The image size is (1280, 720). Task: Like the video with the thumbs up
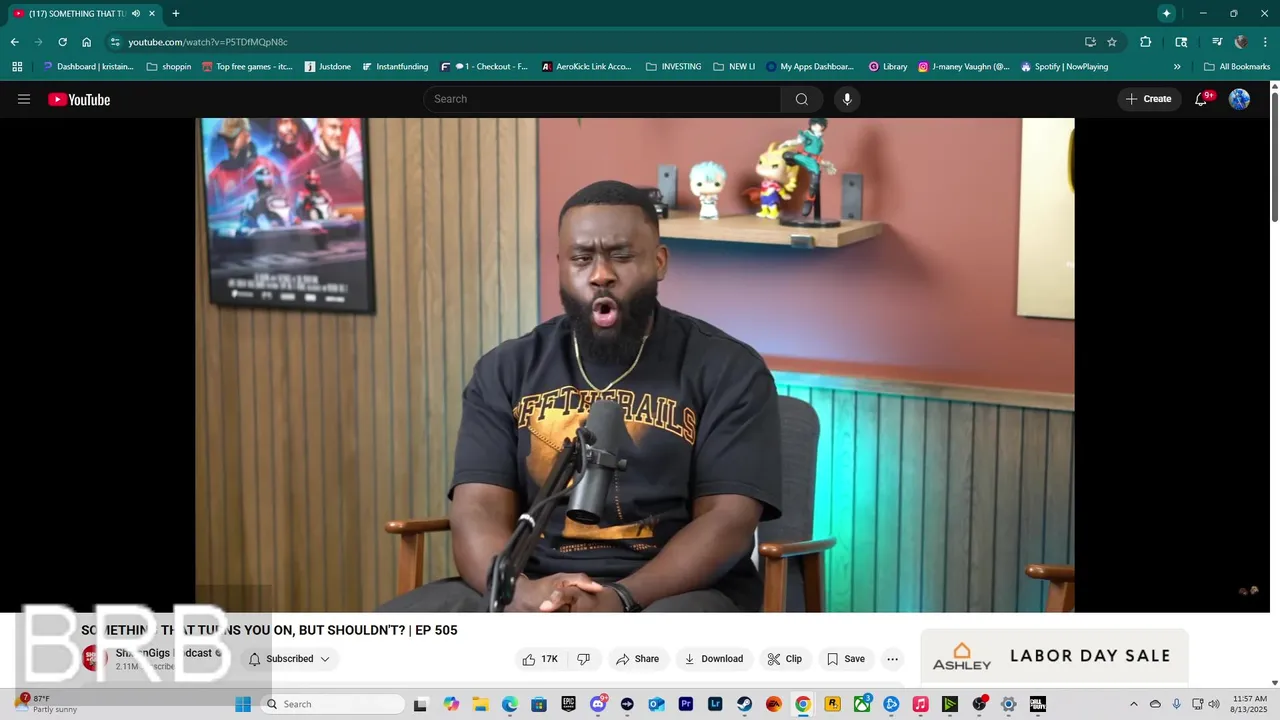click(540, 659)
